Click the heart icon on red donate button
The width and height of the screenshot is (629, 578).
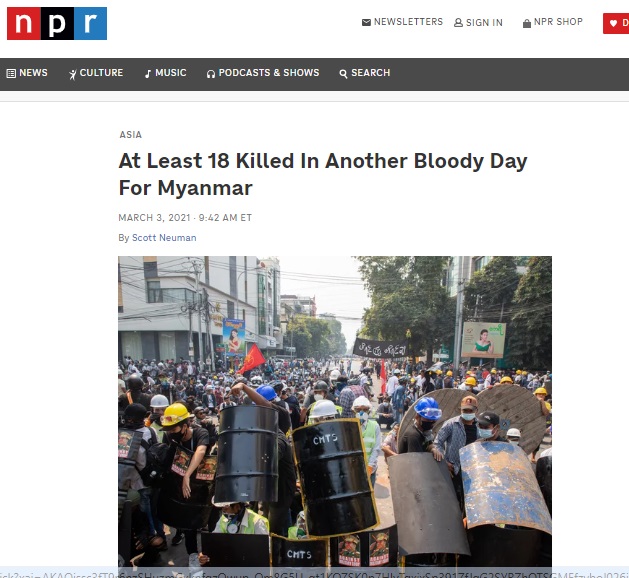[613, 23]
